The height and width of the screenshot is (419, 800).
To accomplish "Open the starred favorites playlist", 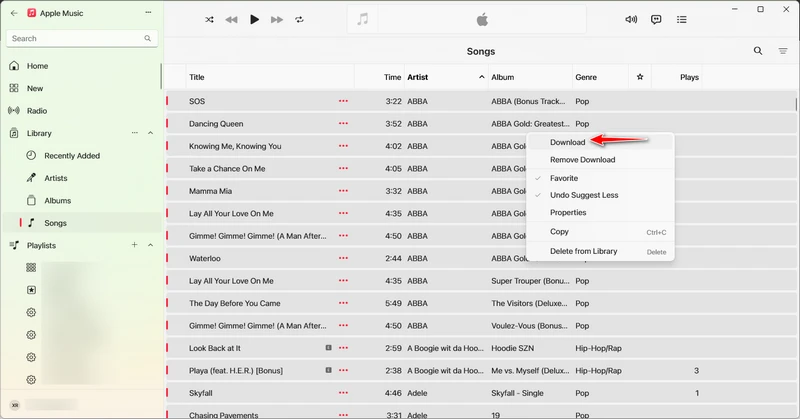I will coord(31,290).
